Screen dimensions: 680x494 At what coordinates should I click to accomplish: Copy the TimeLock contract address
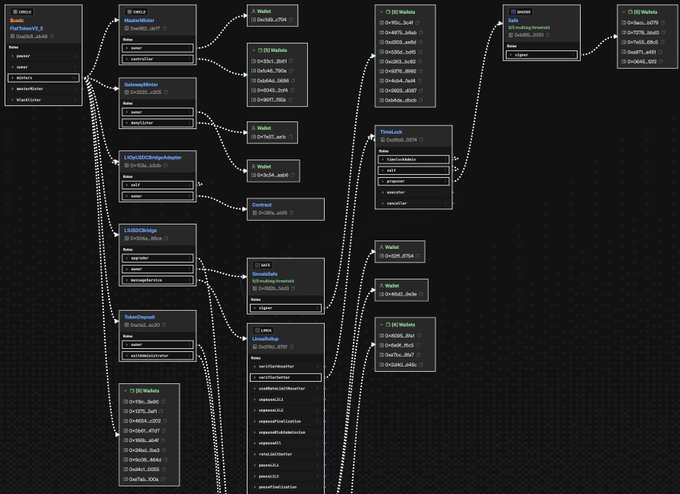(422, 139)
